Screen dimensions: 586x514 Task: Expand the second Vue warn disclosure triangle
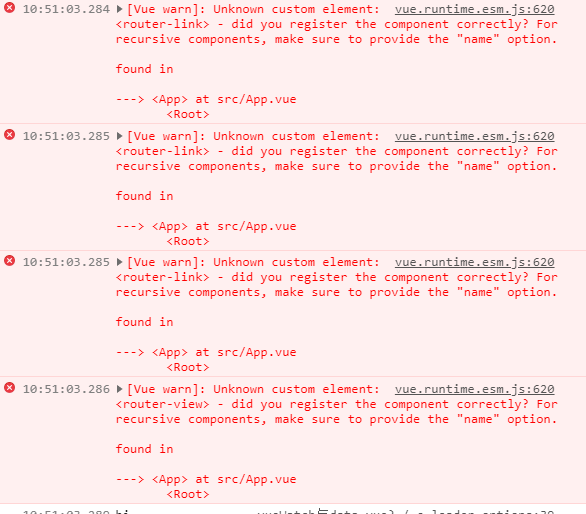[120, 136]
